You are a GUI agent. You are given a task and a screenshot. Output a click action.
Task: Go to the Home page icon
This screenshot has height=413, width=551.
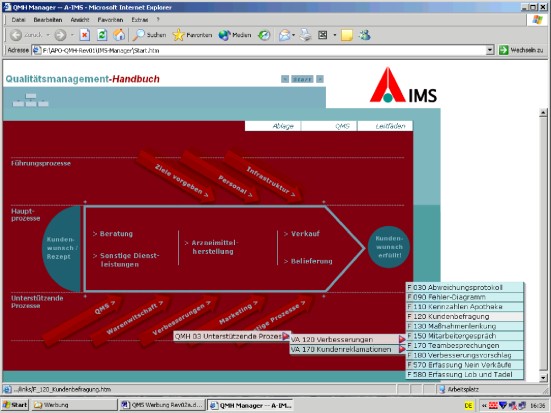click(x=119, y=35)
